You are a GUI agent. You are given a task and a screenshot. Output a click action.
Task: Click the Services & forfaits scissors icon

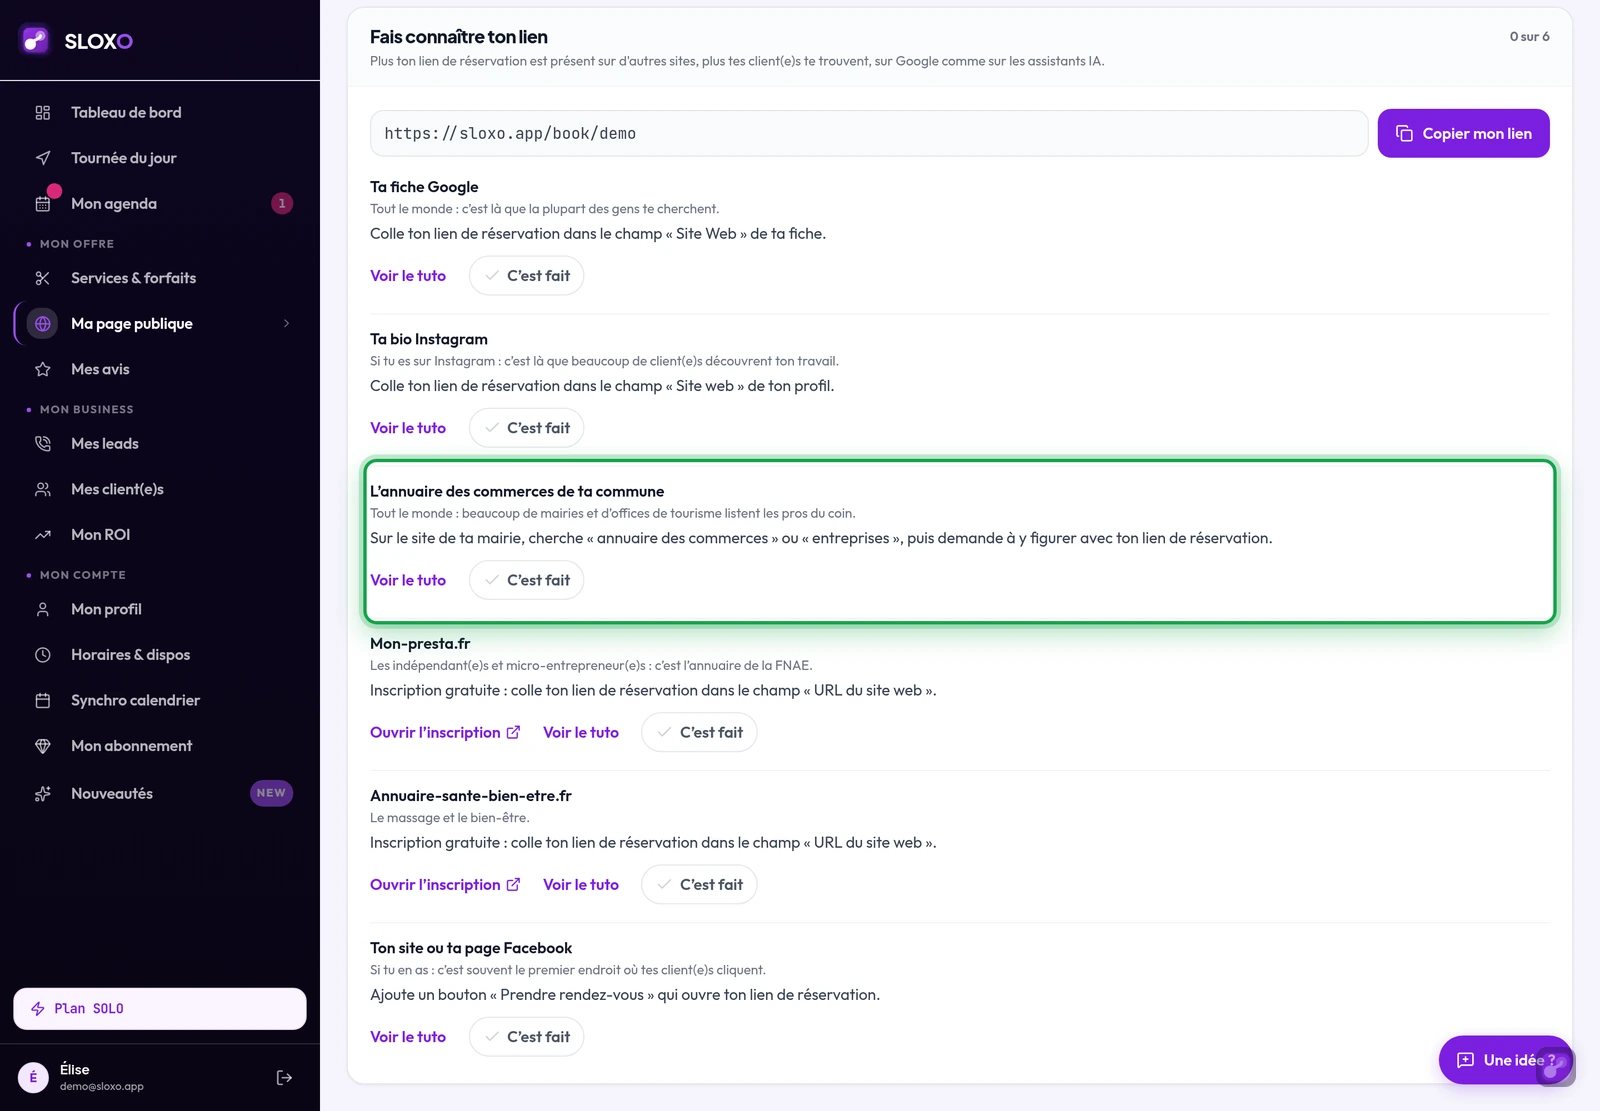point(43,278)
